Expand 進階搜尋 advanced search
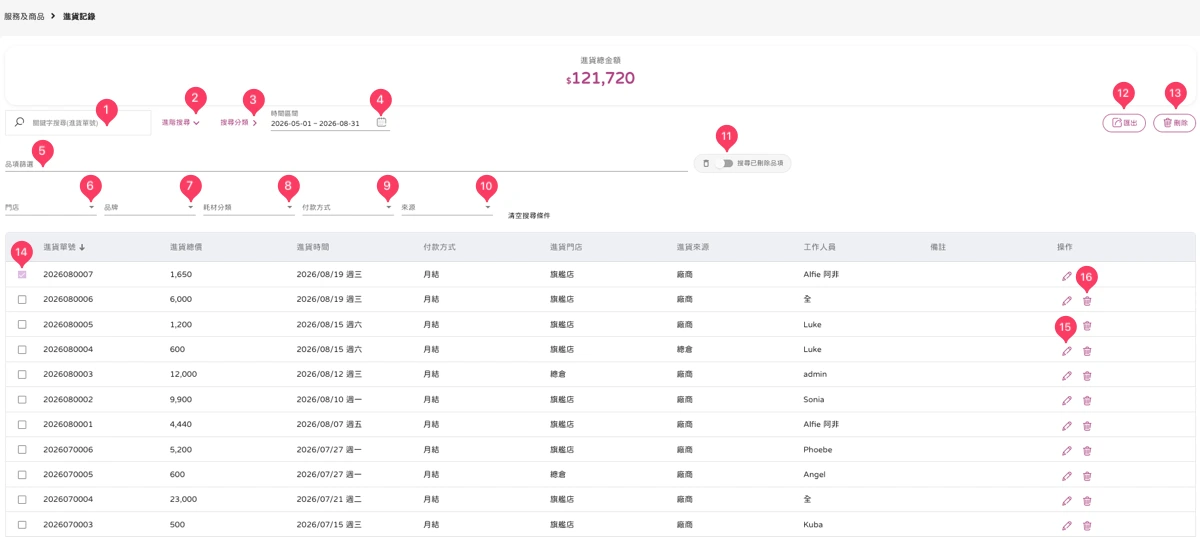Viewport: 1200px width, 537px height. pyautogui.click(x=181, y=122)
